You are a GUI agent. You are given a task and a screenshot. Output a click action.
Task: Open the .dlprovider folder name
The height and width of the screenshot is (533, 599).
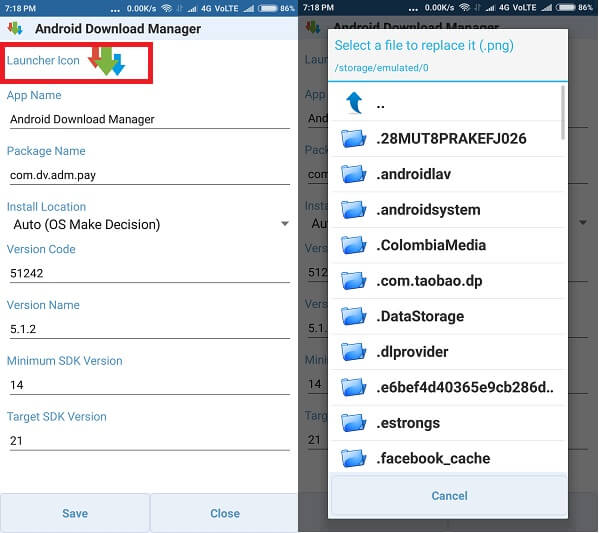pyautogui.click(x=412, y=352)
